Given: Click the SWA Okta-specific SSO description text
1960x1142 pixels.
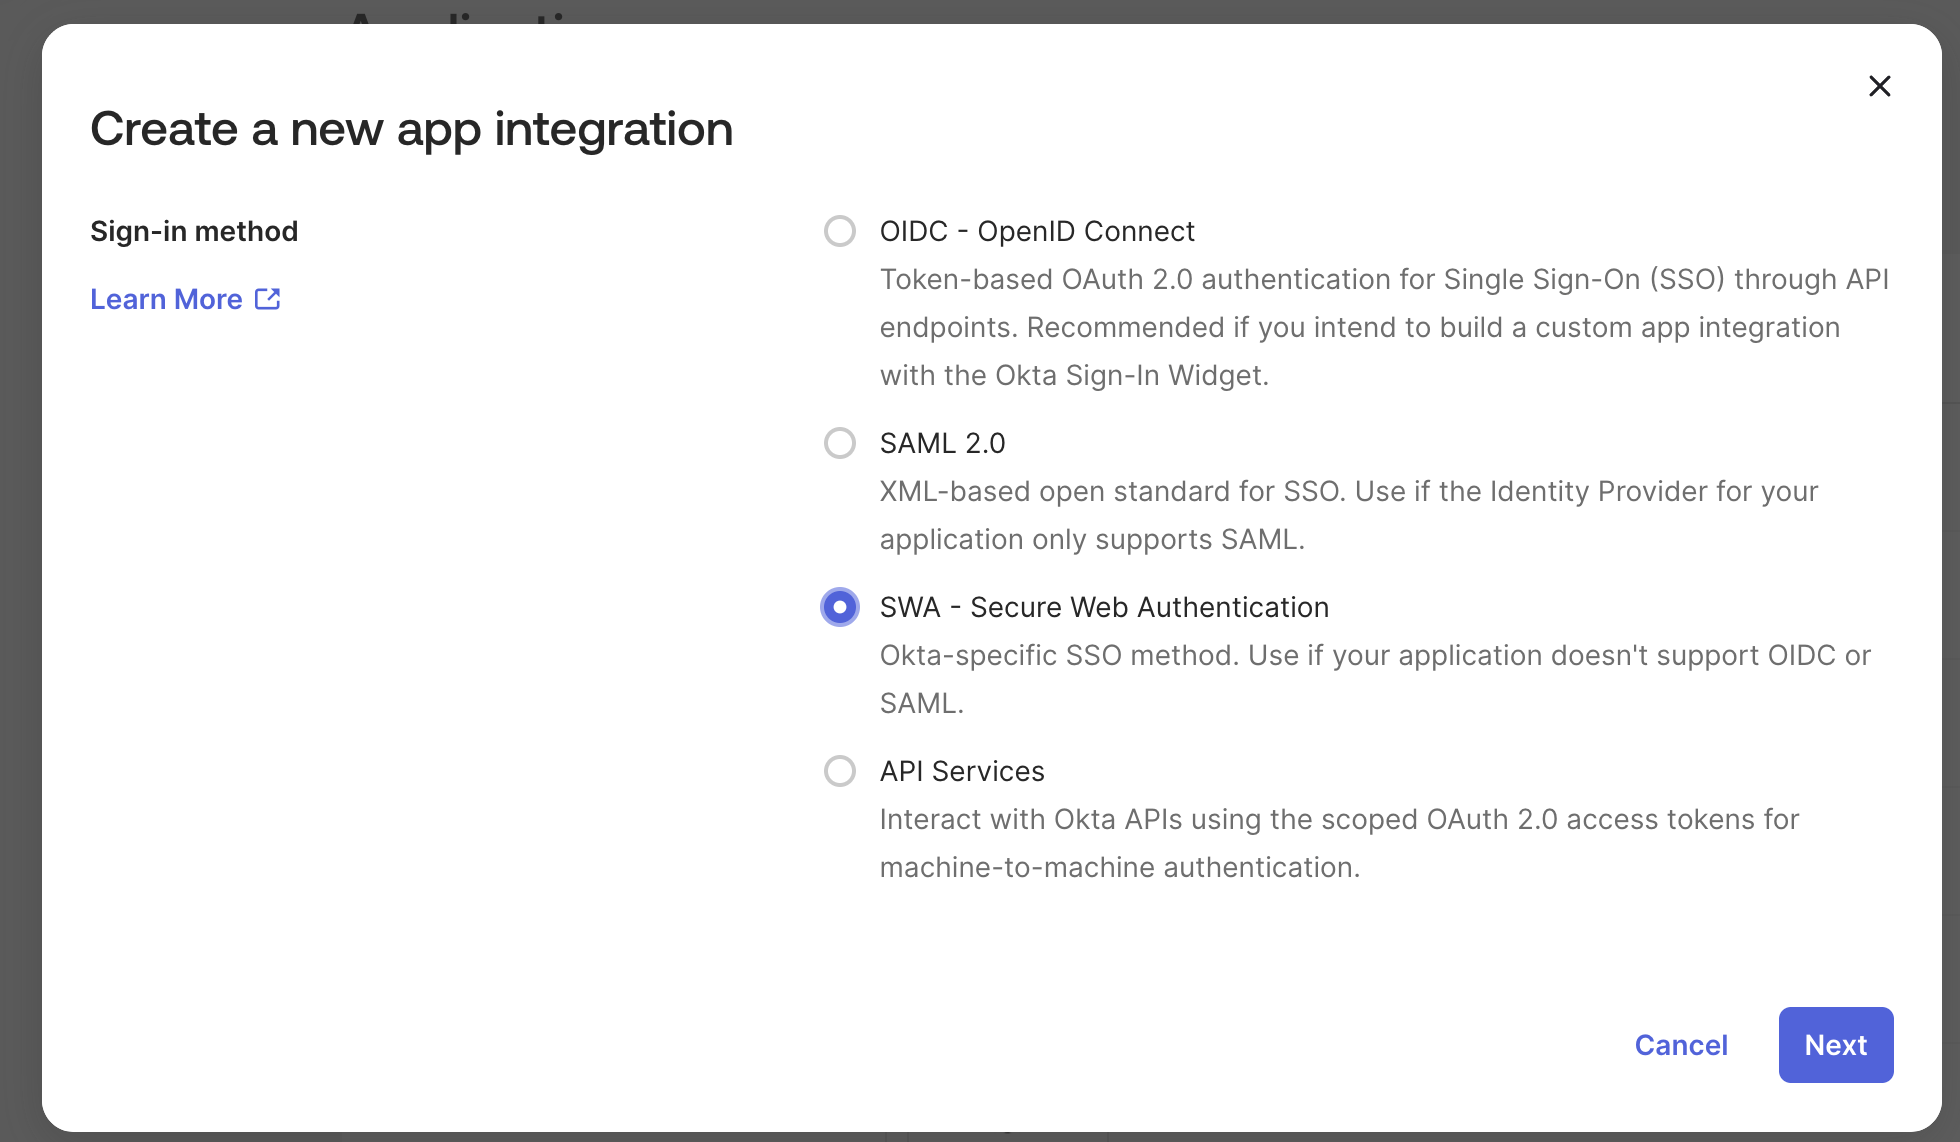Looking at the screenshot, I should [x=1374, y=679].
